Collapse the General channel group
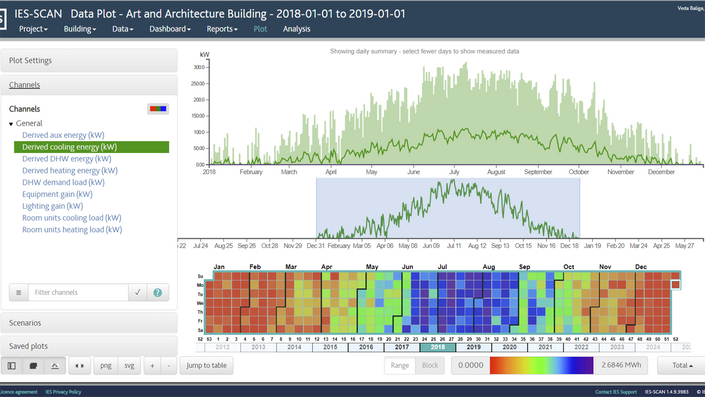 [x=11, y=124]
